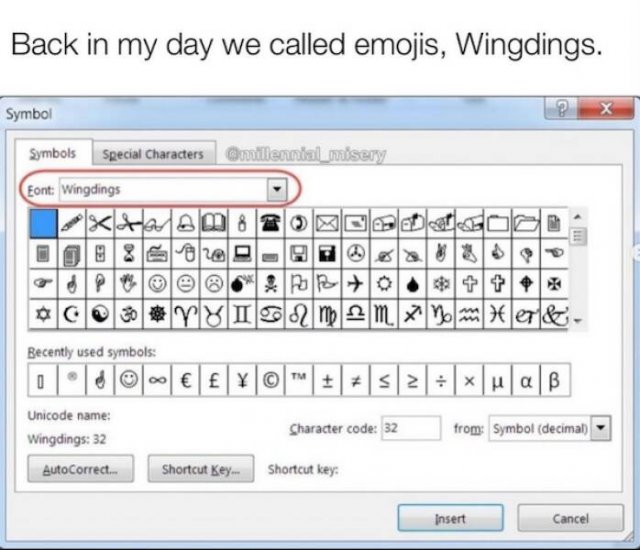Click the Insert button
The height and width of the screenshot is (550, 640).
450,518
